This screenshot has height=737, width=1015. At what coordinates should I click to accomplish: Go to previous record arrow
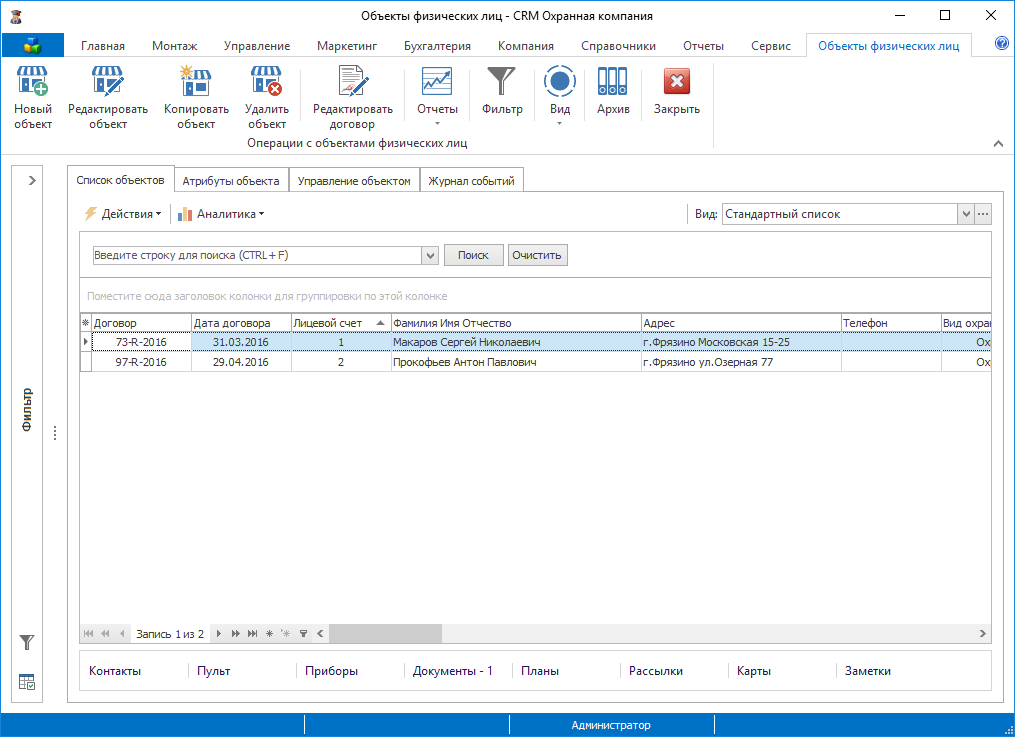click(x=122, y=633)
